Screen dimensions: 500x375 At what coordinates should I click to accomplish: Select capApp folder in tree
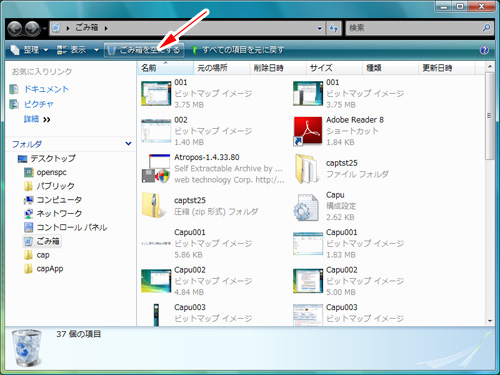[50, 269]
